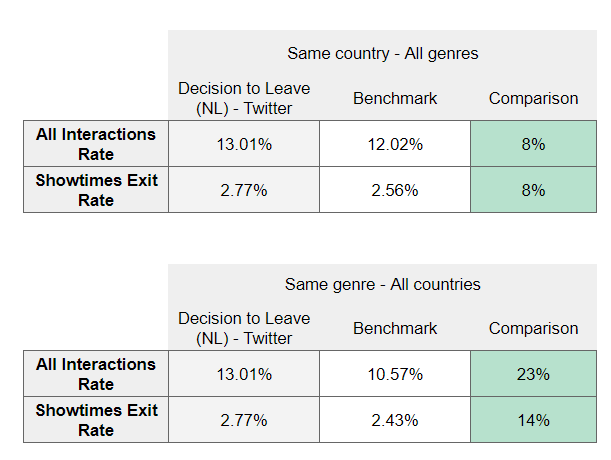Click top table 'All Interactions Rate' row label

[96, 144]
